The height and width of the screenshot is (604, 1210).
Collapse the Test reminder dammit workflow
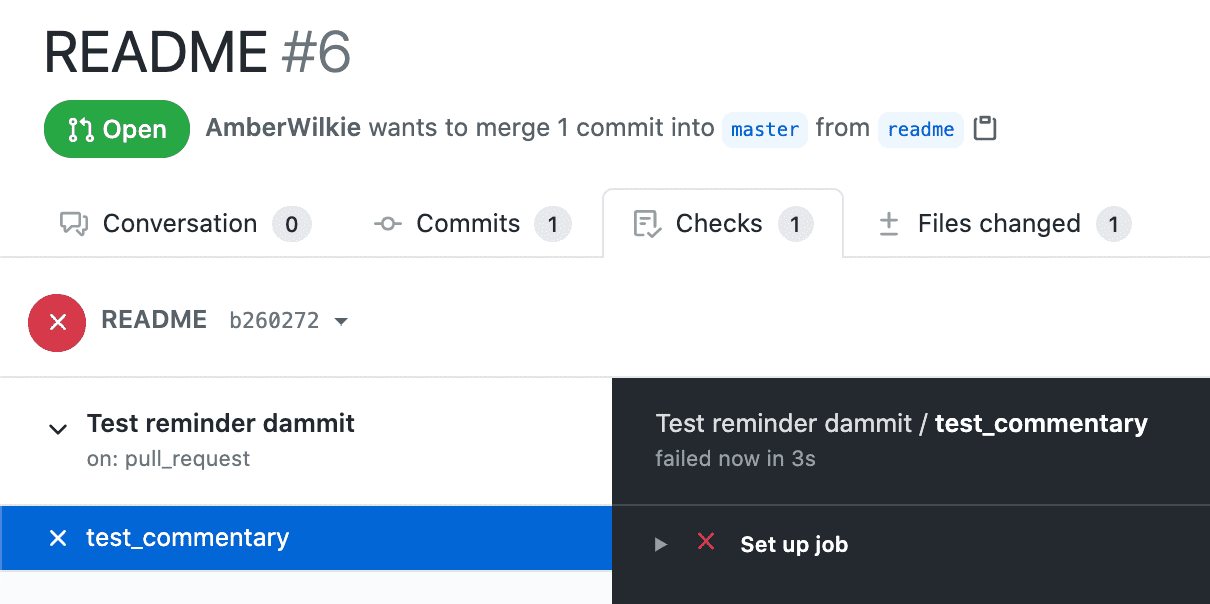click(58, 429)
